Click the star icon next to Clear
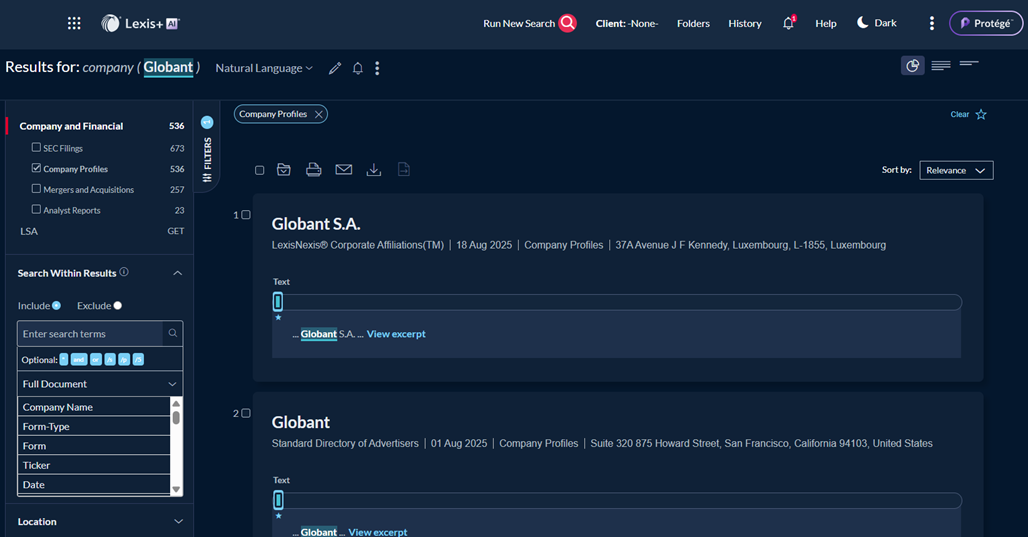The width and height of the screenshot is (1028, 537). pos(981,114)
